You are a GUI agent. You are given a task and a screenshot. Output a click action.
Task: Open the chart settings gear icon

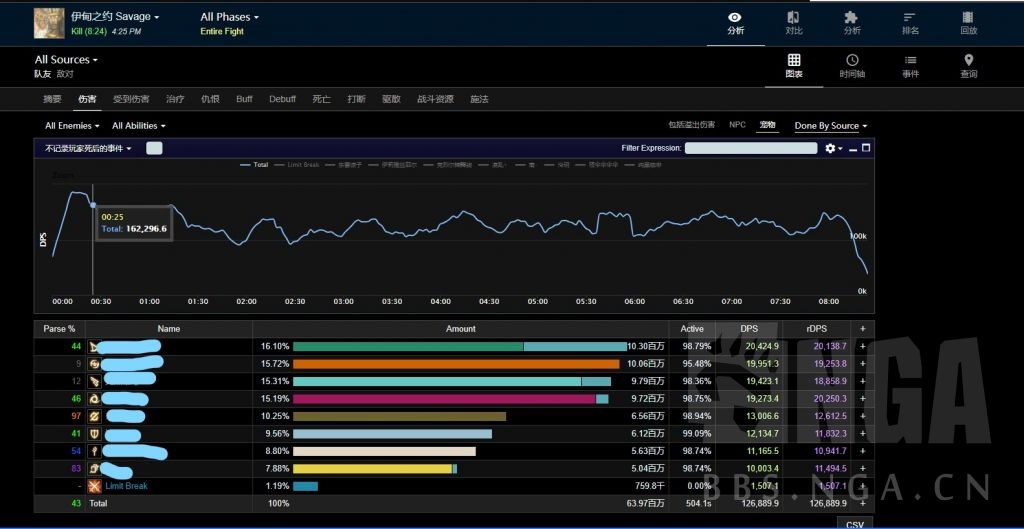pos(830,148)
